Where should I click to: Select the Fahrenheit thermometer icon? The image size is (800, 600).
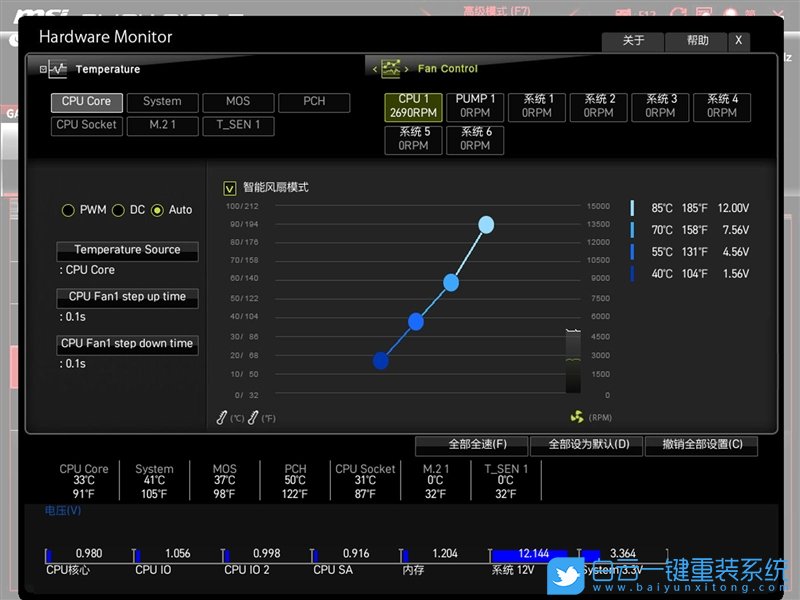tap(254, 417)
